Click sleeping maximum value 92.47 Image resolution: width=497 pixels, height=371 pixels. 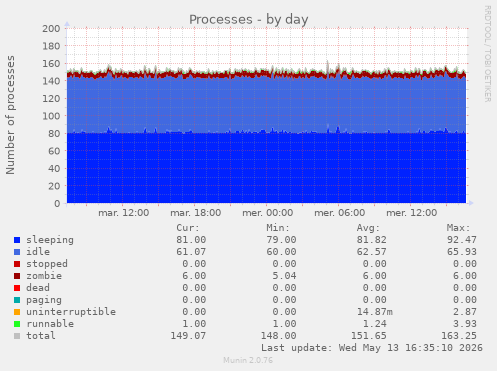462,240
